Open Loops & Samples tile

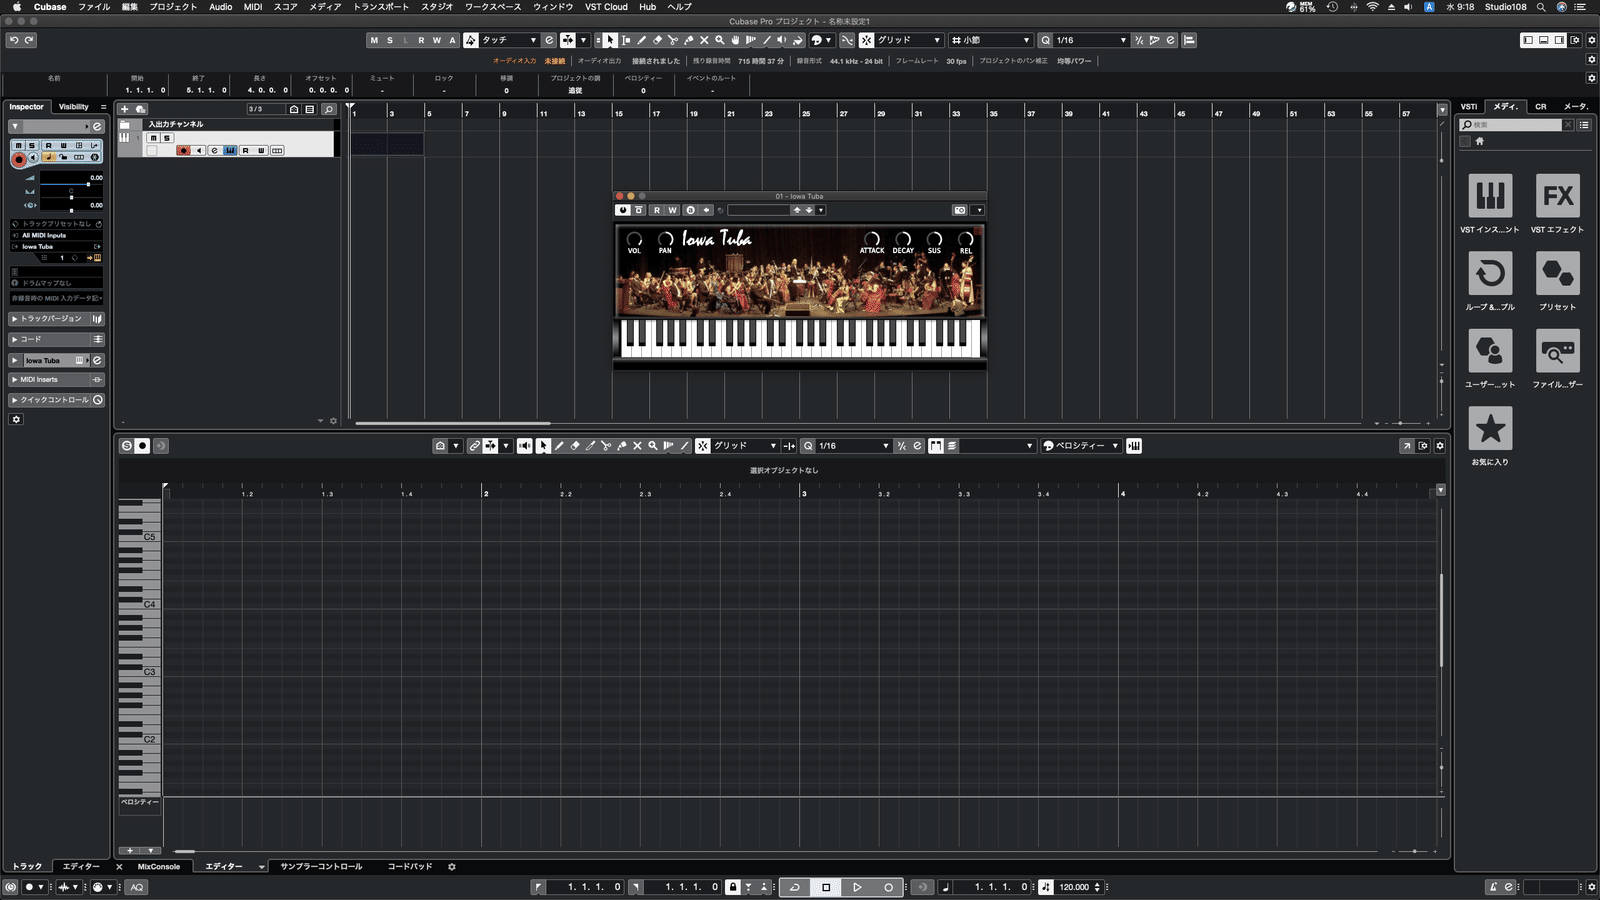coord(1490,273)
